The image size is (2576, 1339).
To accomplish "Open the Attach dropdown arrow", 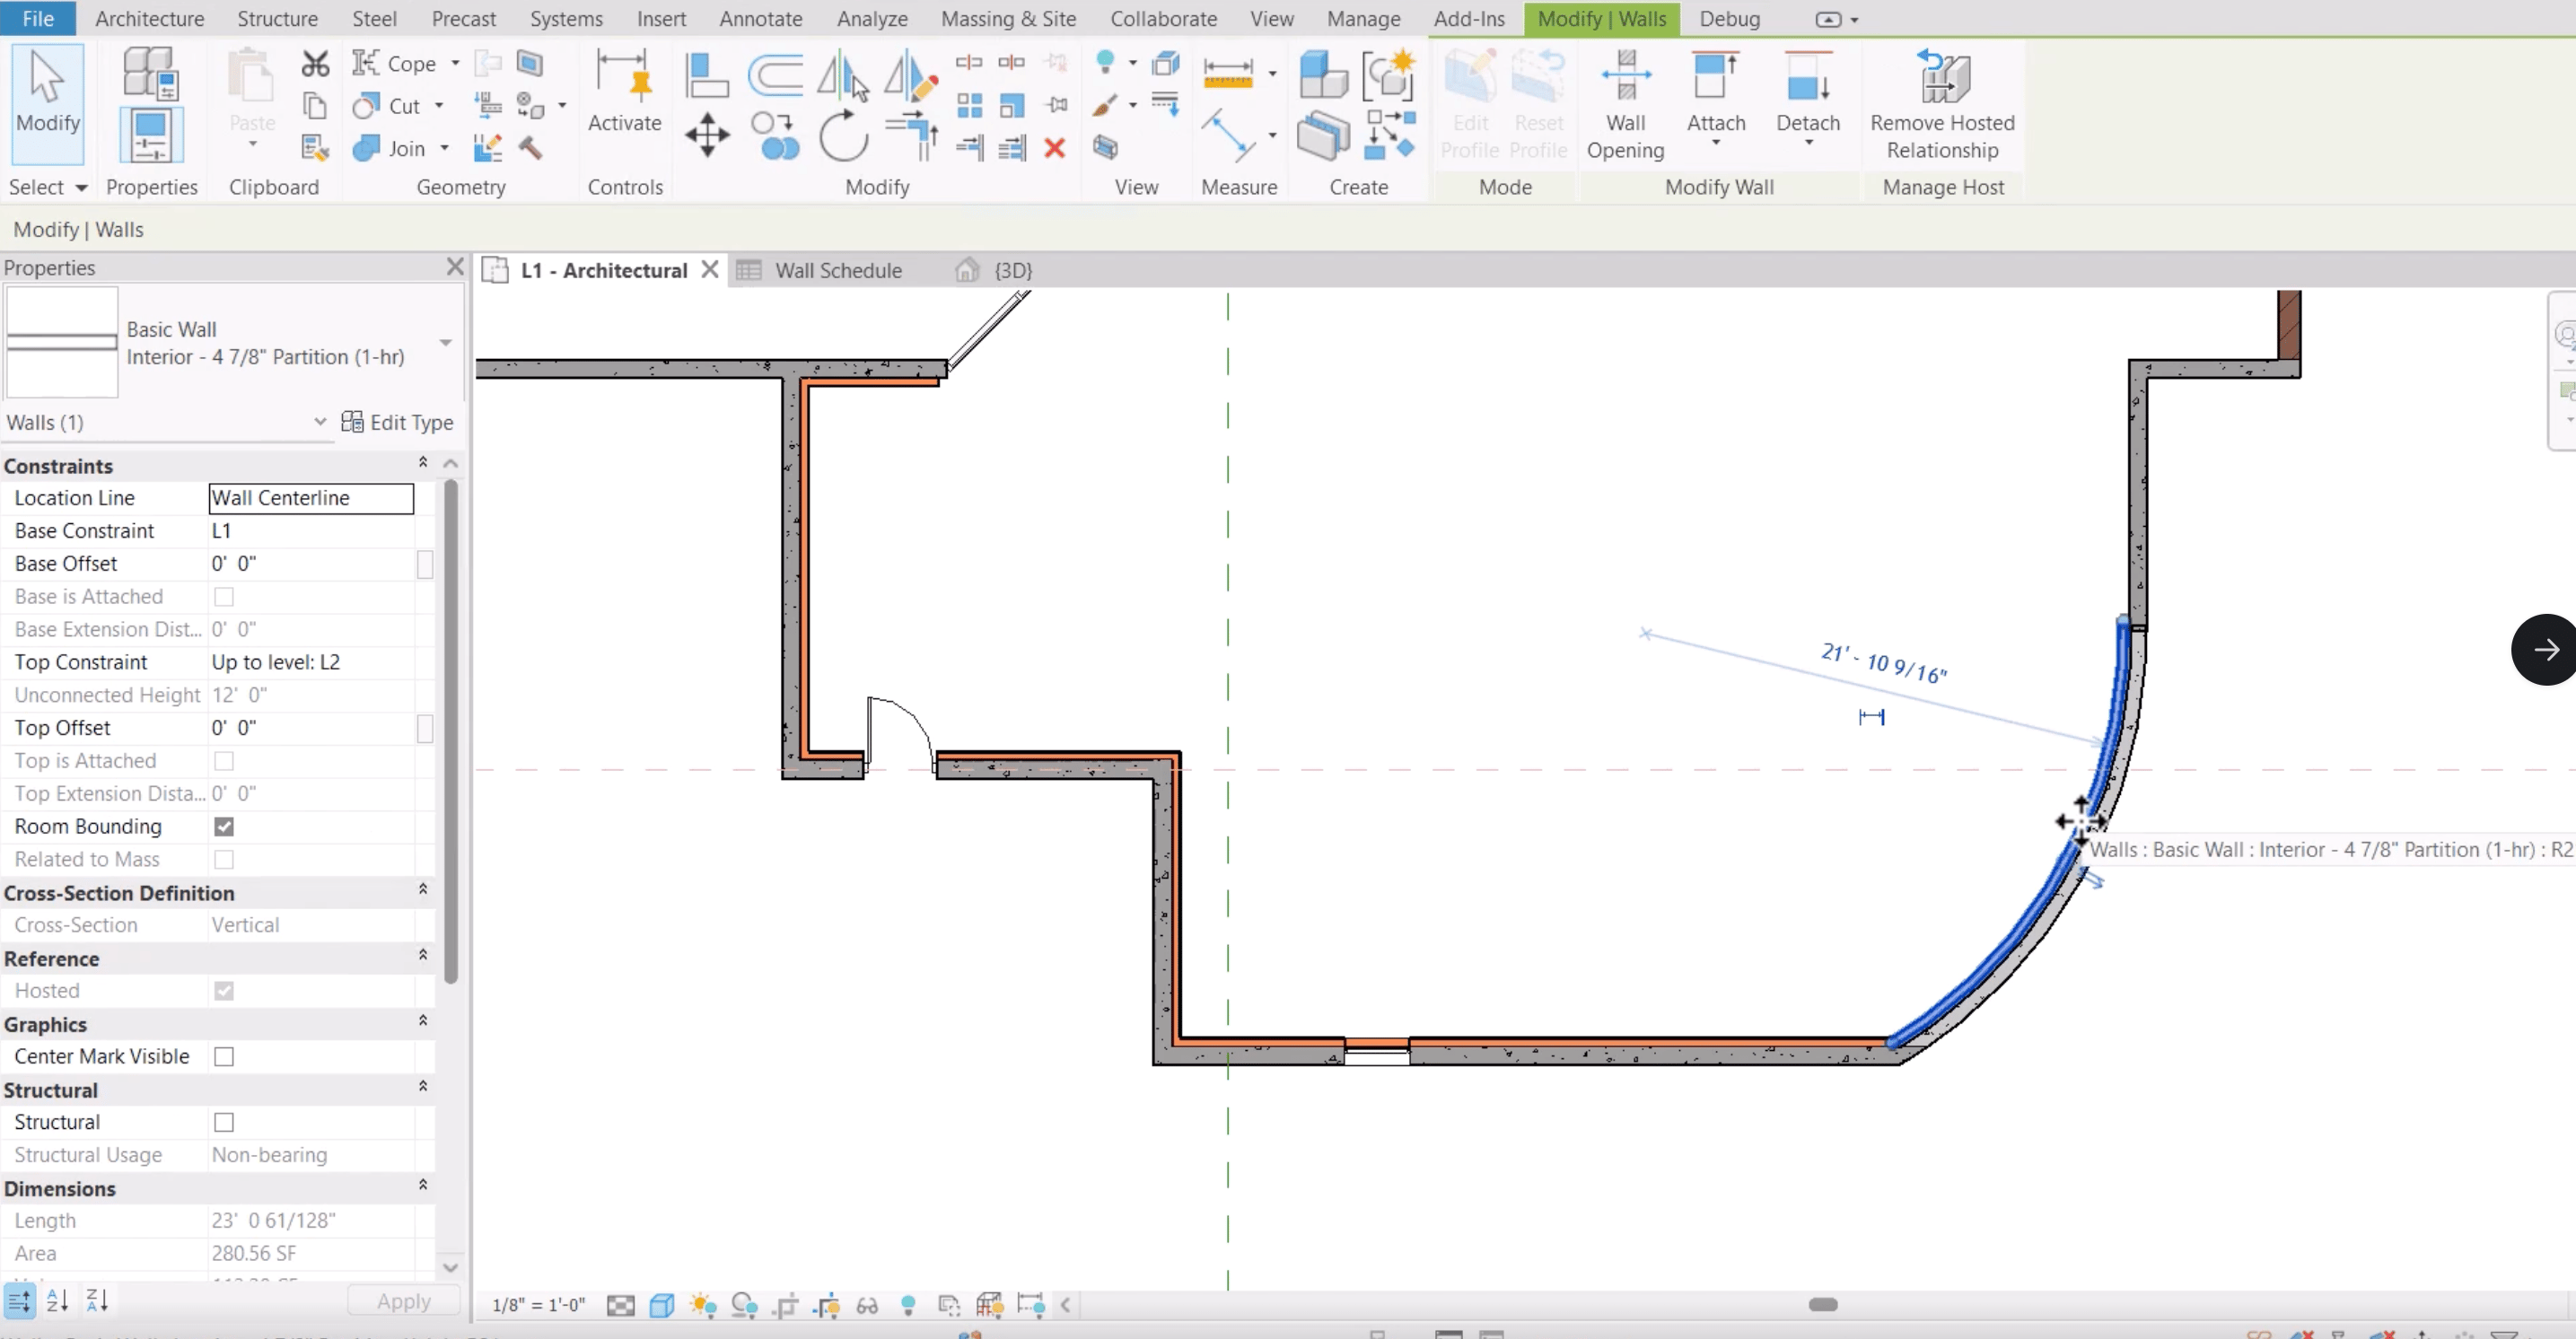I will point(1716,144).
